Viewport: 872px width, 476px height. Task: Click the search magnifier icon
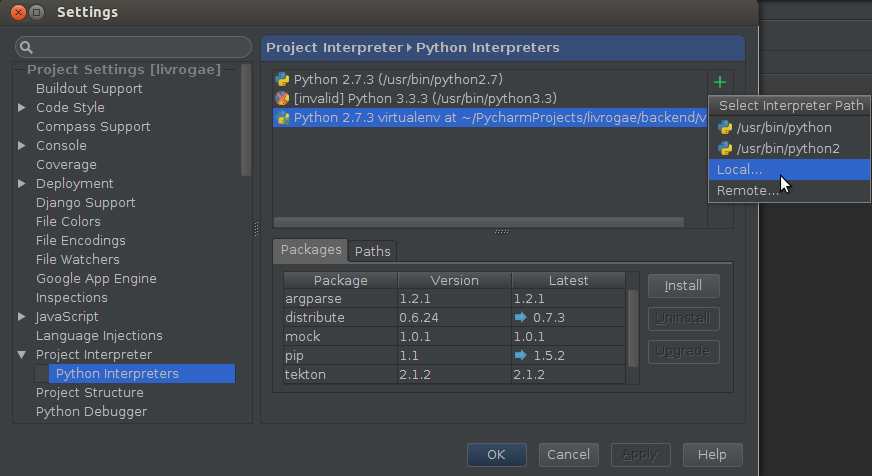click(26, 47)
